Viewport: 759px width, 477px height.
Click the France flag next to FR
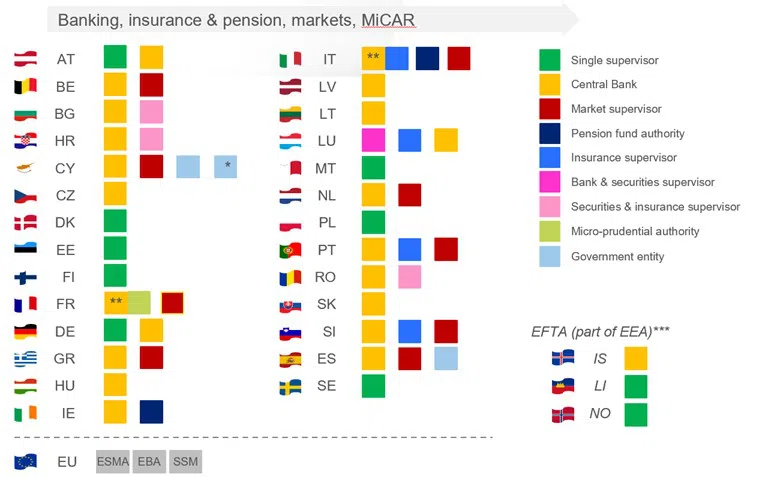point(26,304)
